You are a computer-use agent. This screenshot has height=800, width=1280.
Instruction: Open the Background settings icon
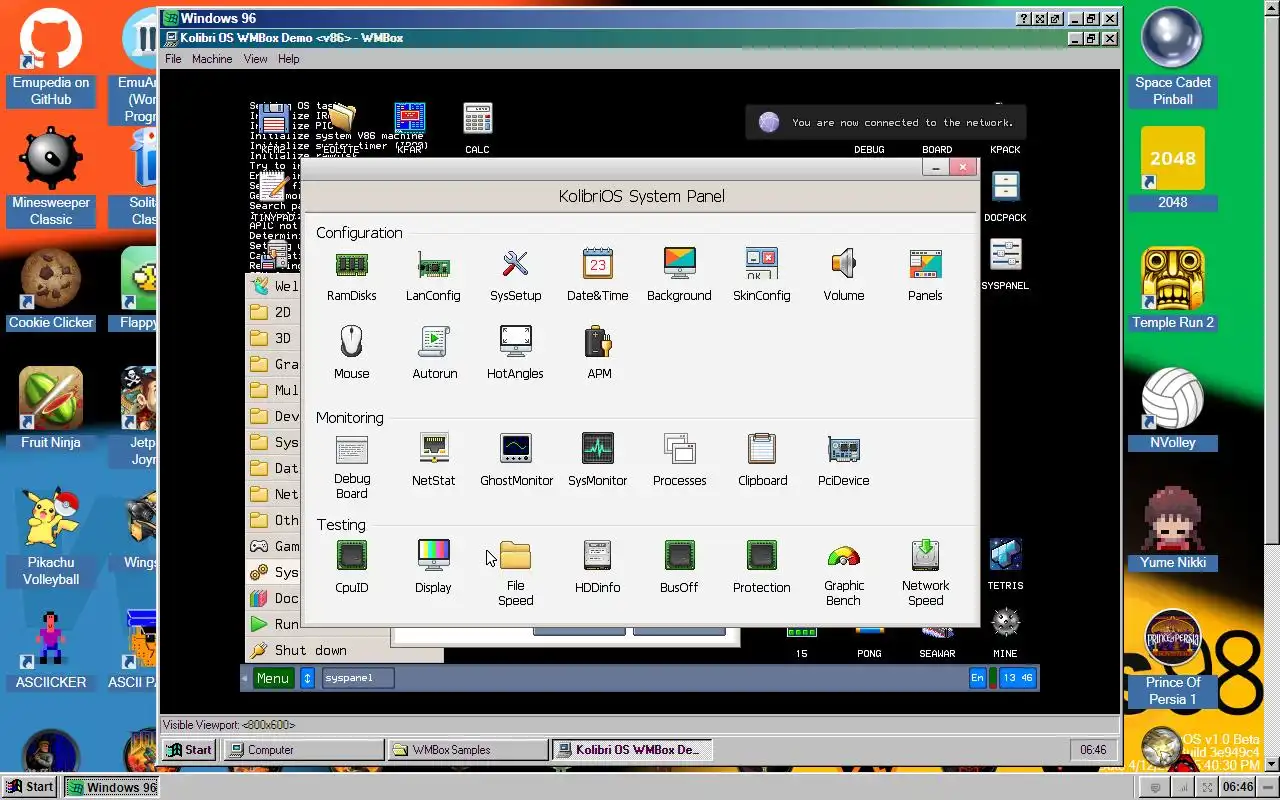(679, 264)
